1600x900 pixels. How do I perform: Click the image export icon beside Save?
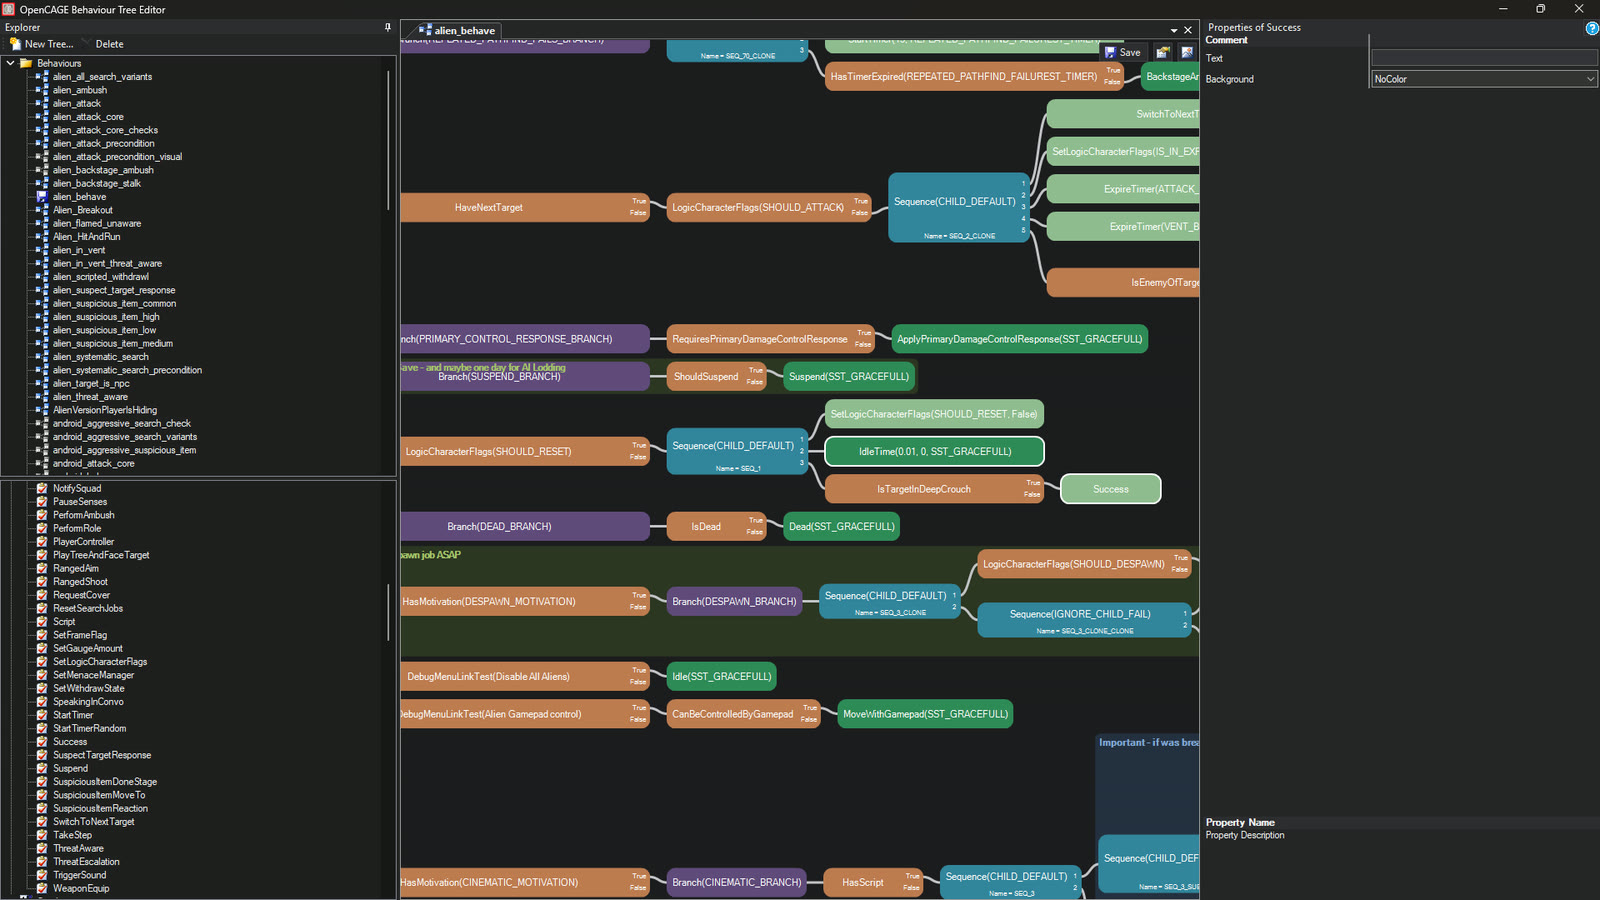1187,53
